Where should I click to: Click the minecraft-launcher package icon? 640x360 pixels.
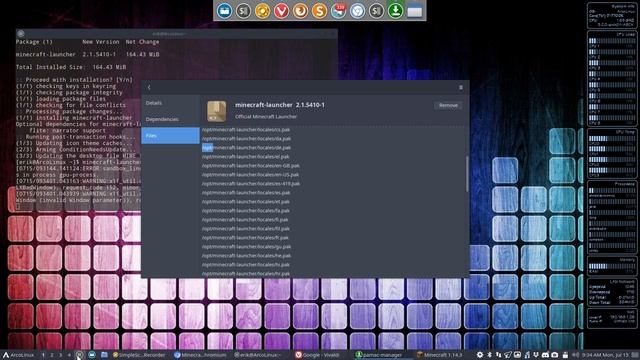(216, 111)
